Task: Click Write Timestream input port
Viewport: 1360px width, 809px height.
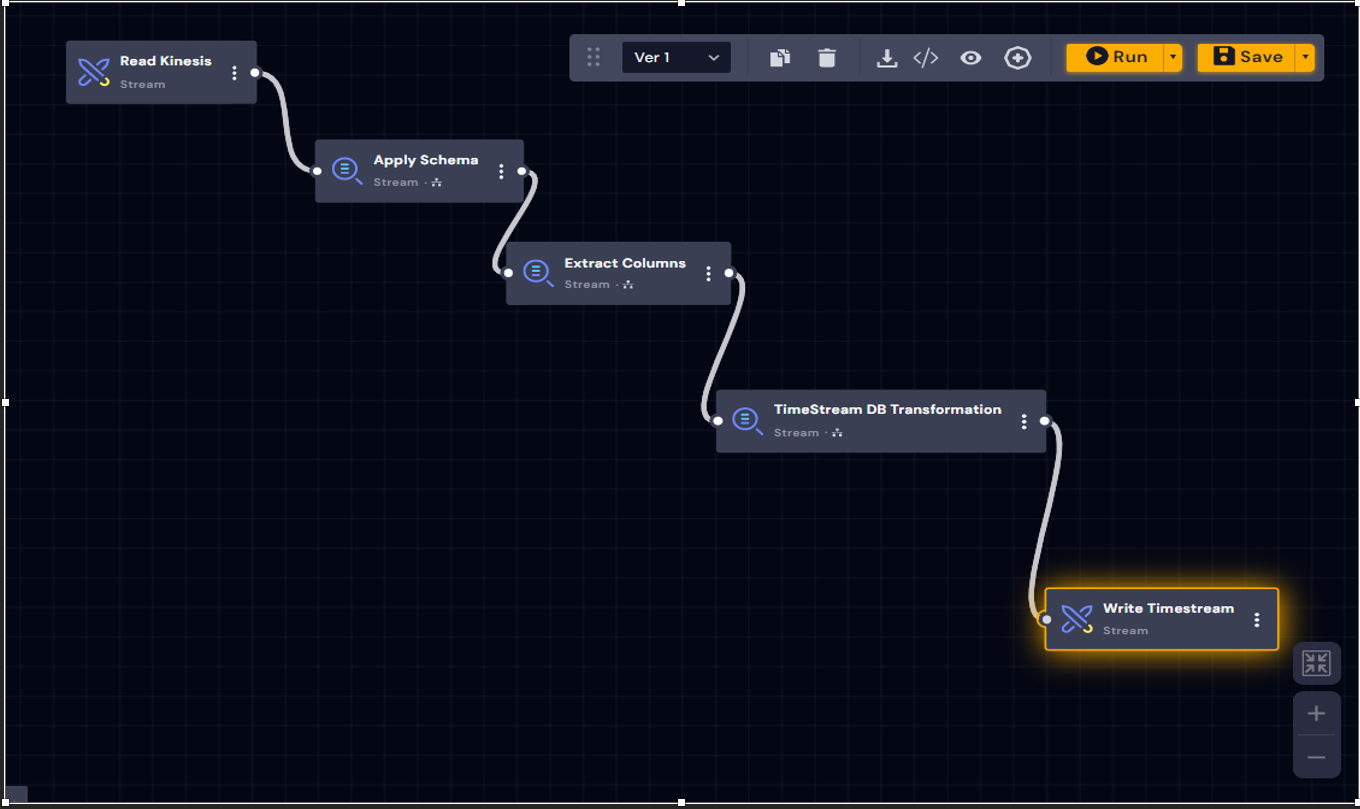Action: (x=1046, y=619)
